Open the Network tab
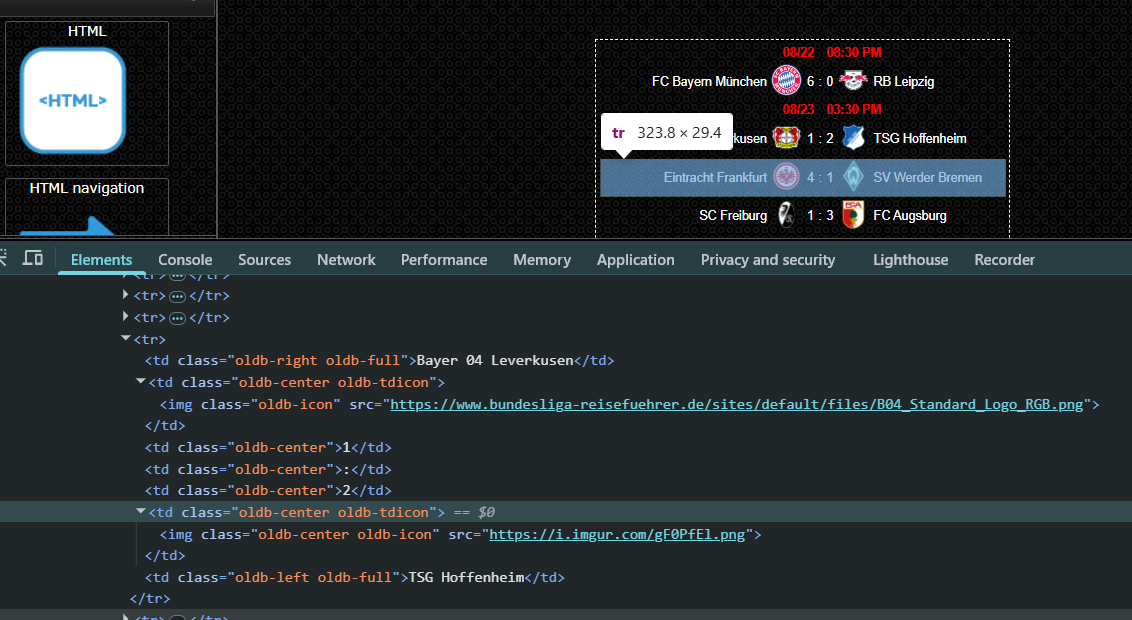 pos(346,260)
